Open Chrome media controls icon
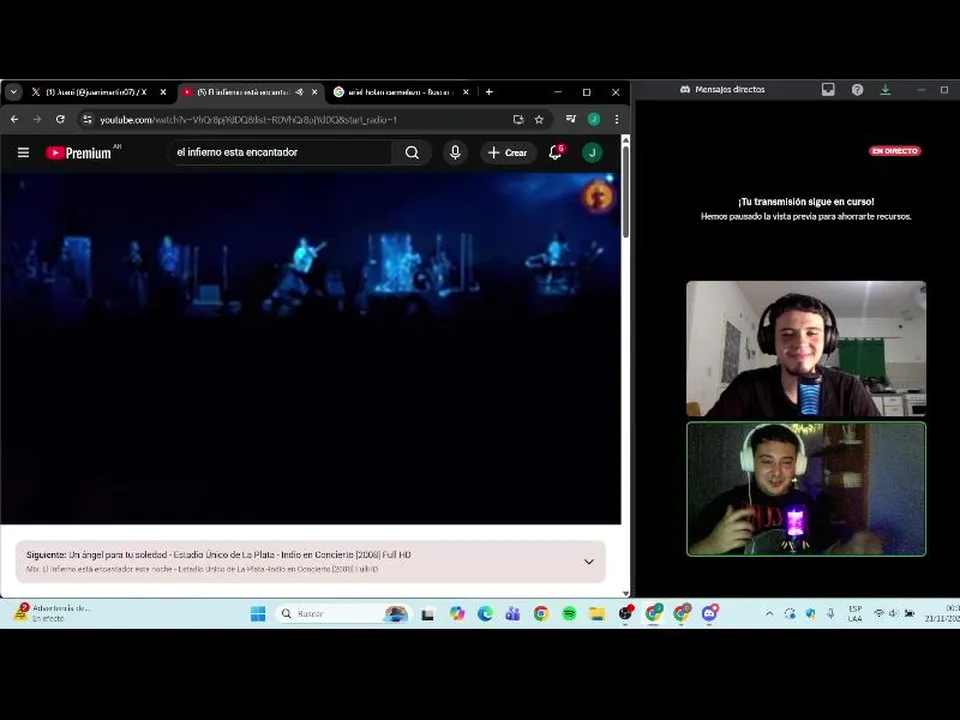Viewport: 960px width, 720px height. click(x=571, y=119)
